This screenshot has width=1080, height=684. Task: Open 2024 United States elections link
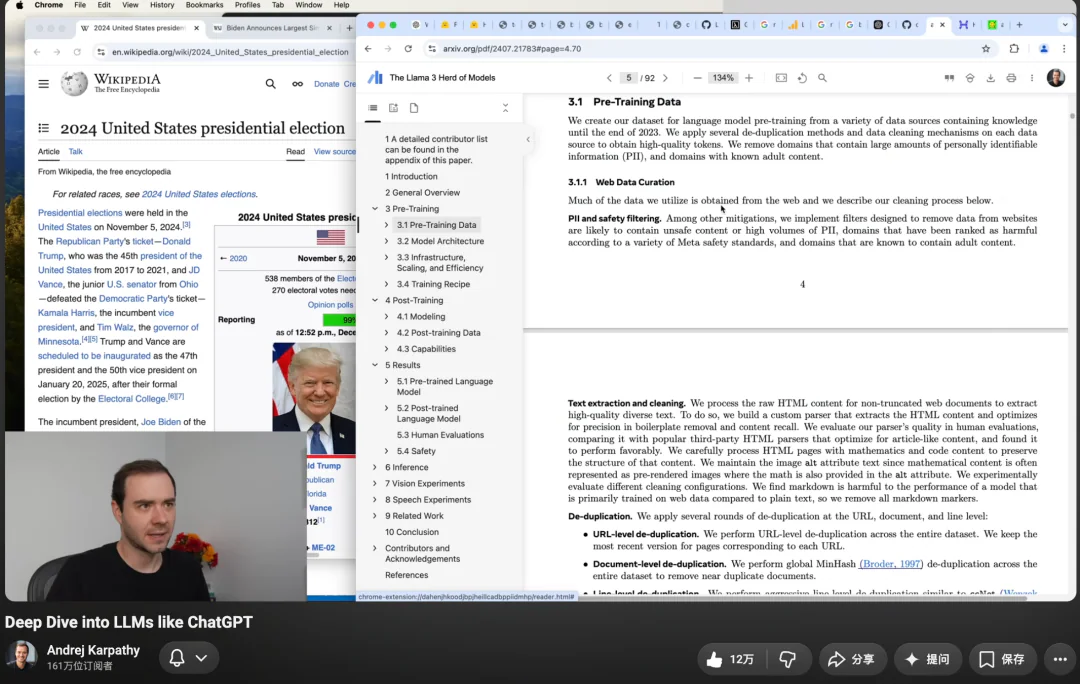tap(198, 194)
